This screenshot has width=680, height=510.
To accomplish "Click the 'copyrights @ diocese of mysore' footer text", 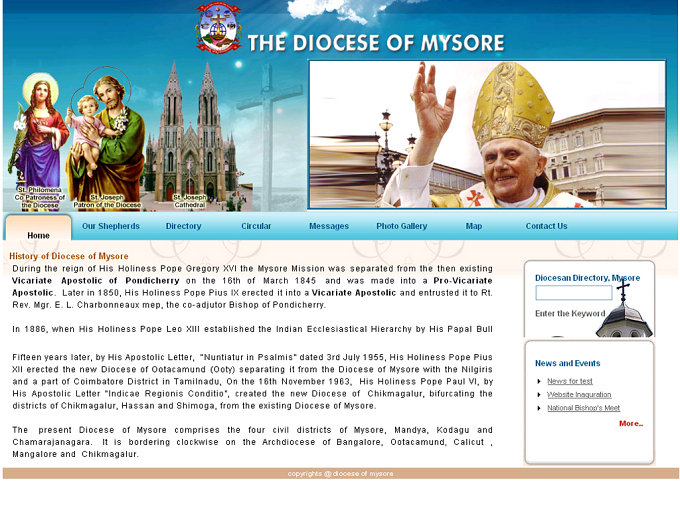I will pos(340,474).
